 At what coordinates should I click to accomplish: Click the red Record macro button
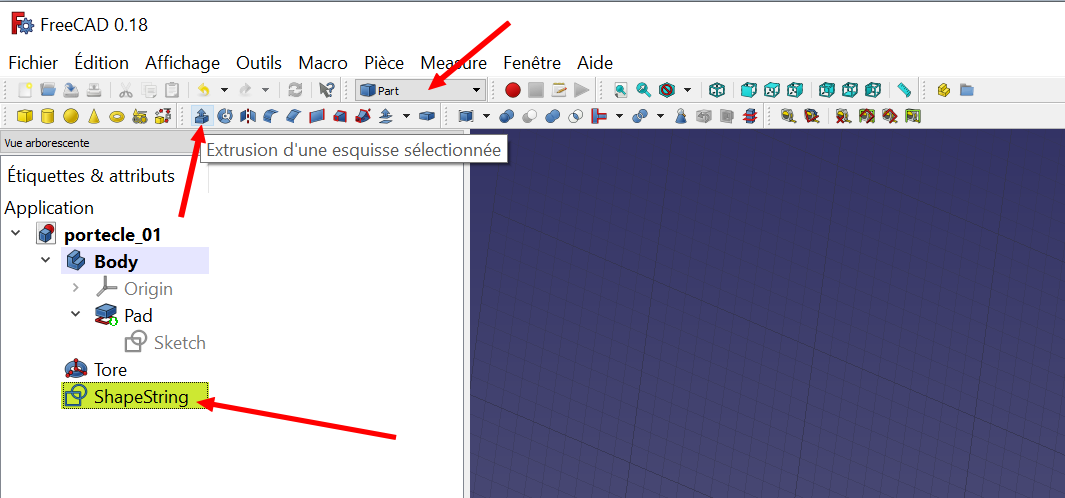pyautogui.click(x=513, y=90)
